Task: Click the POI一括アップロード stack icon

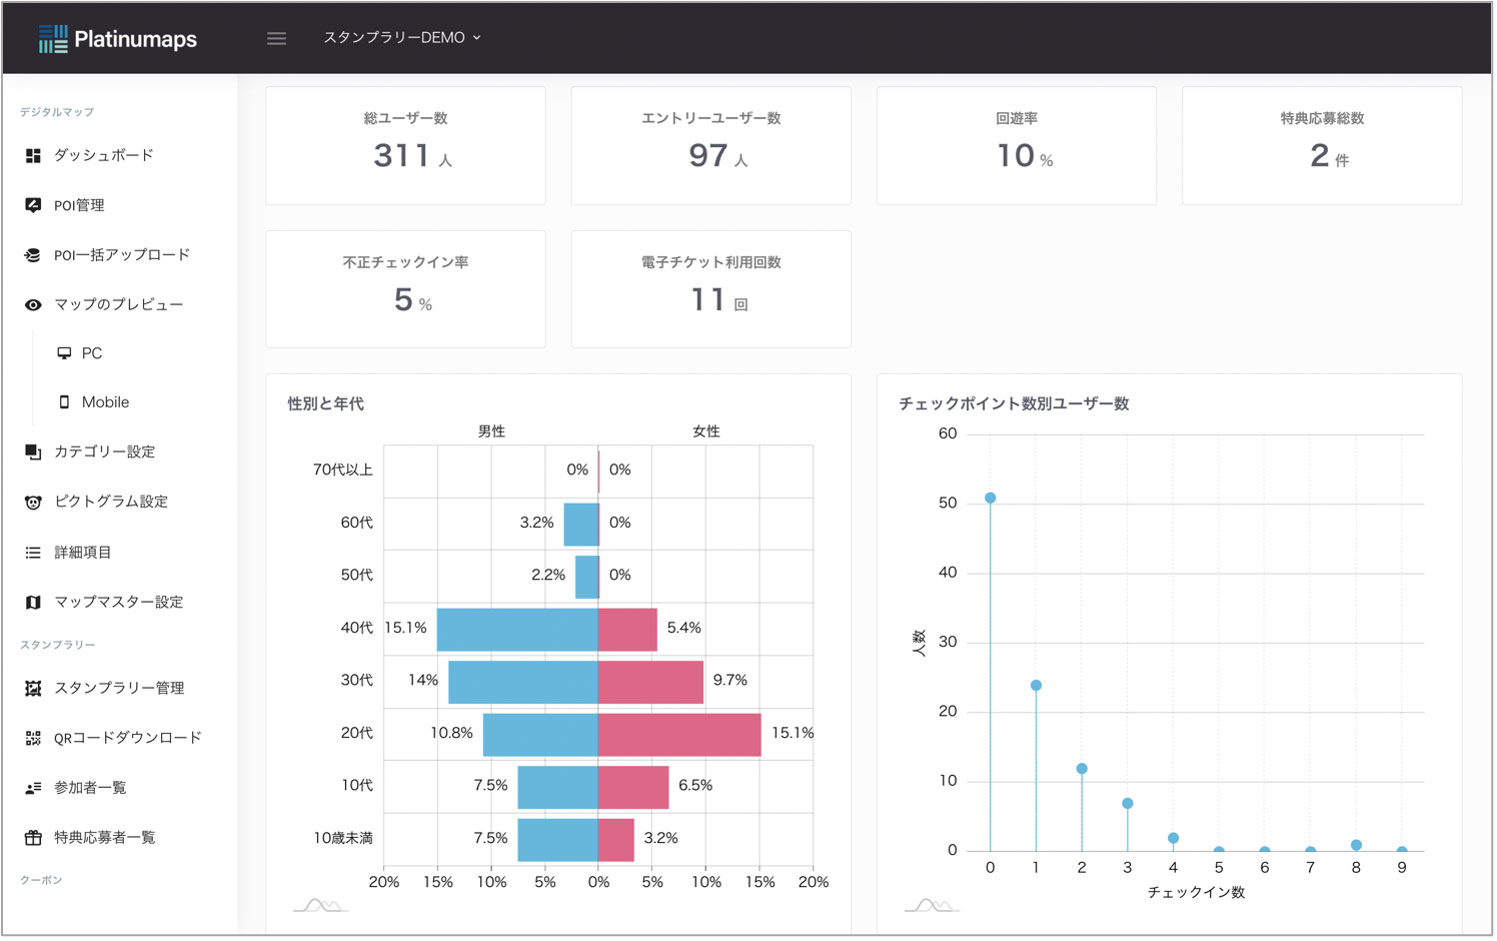Action: 33,255
